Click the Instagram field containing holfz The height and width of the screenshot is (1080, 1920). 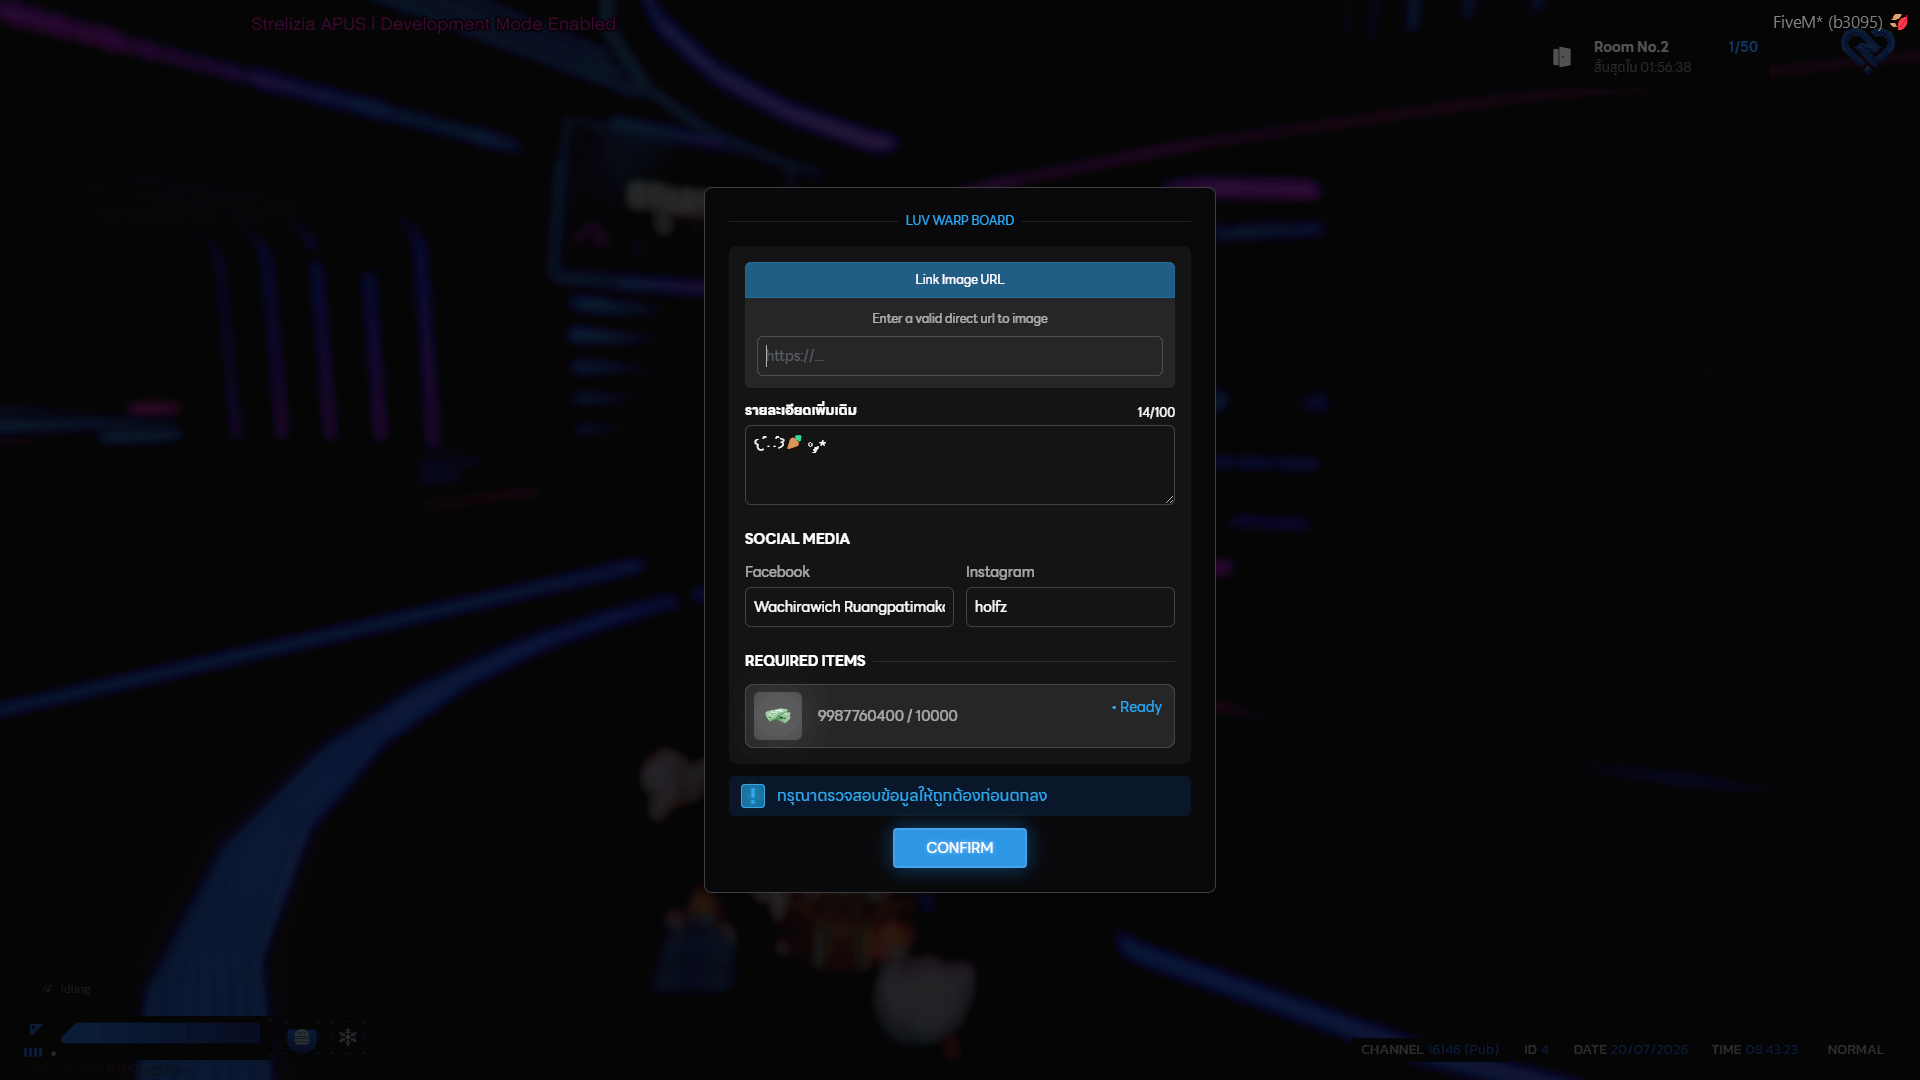1070,607
